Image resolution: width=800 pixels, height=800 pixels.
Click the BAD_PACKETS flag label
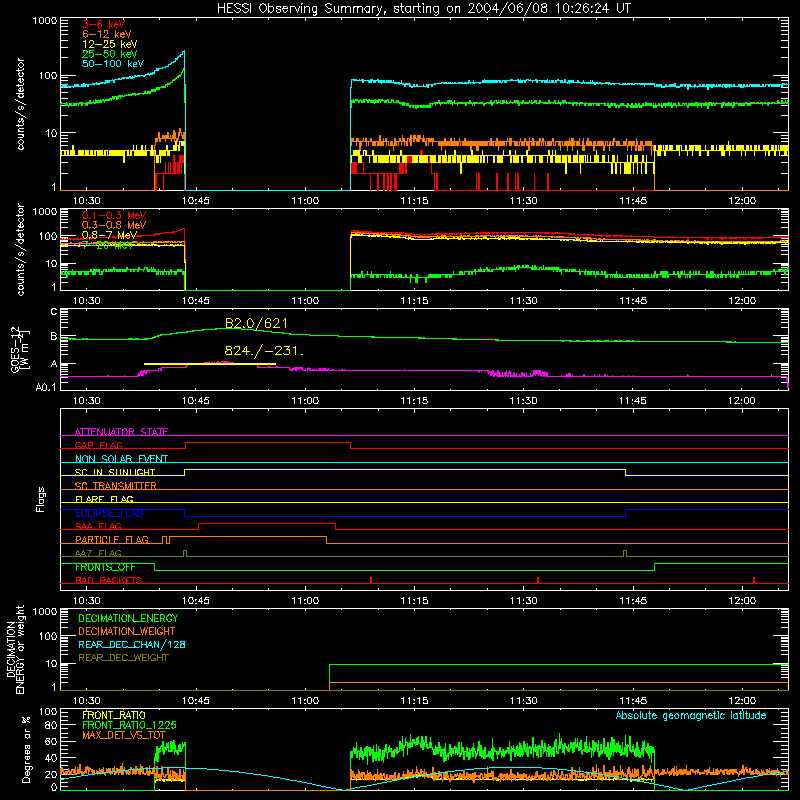coord(109,580)
